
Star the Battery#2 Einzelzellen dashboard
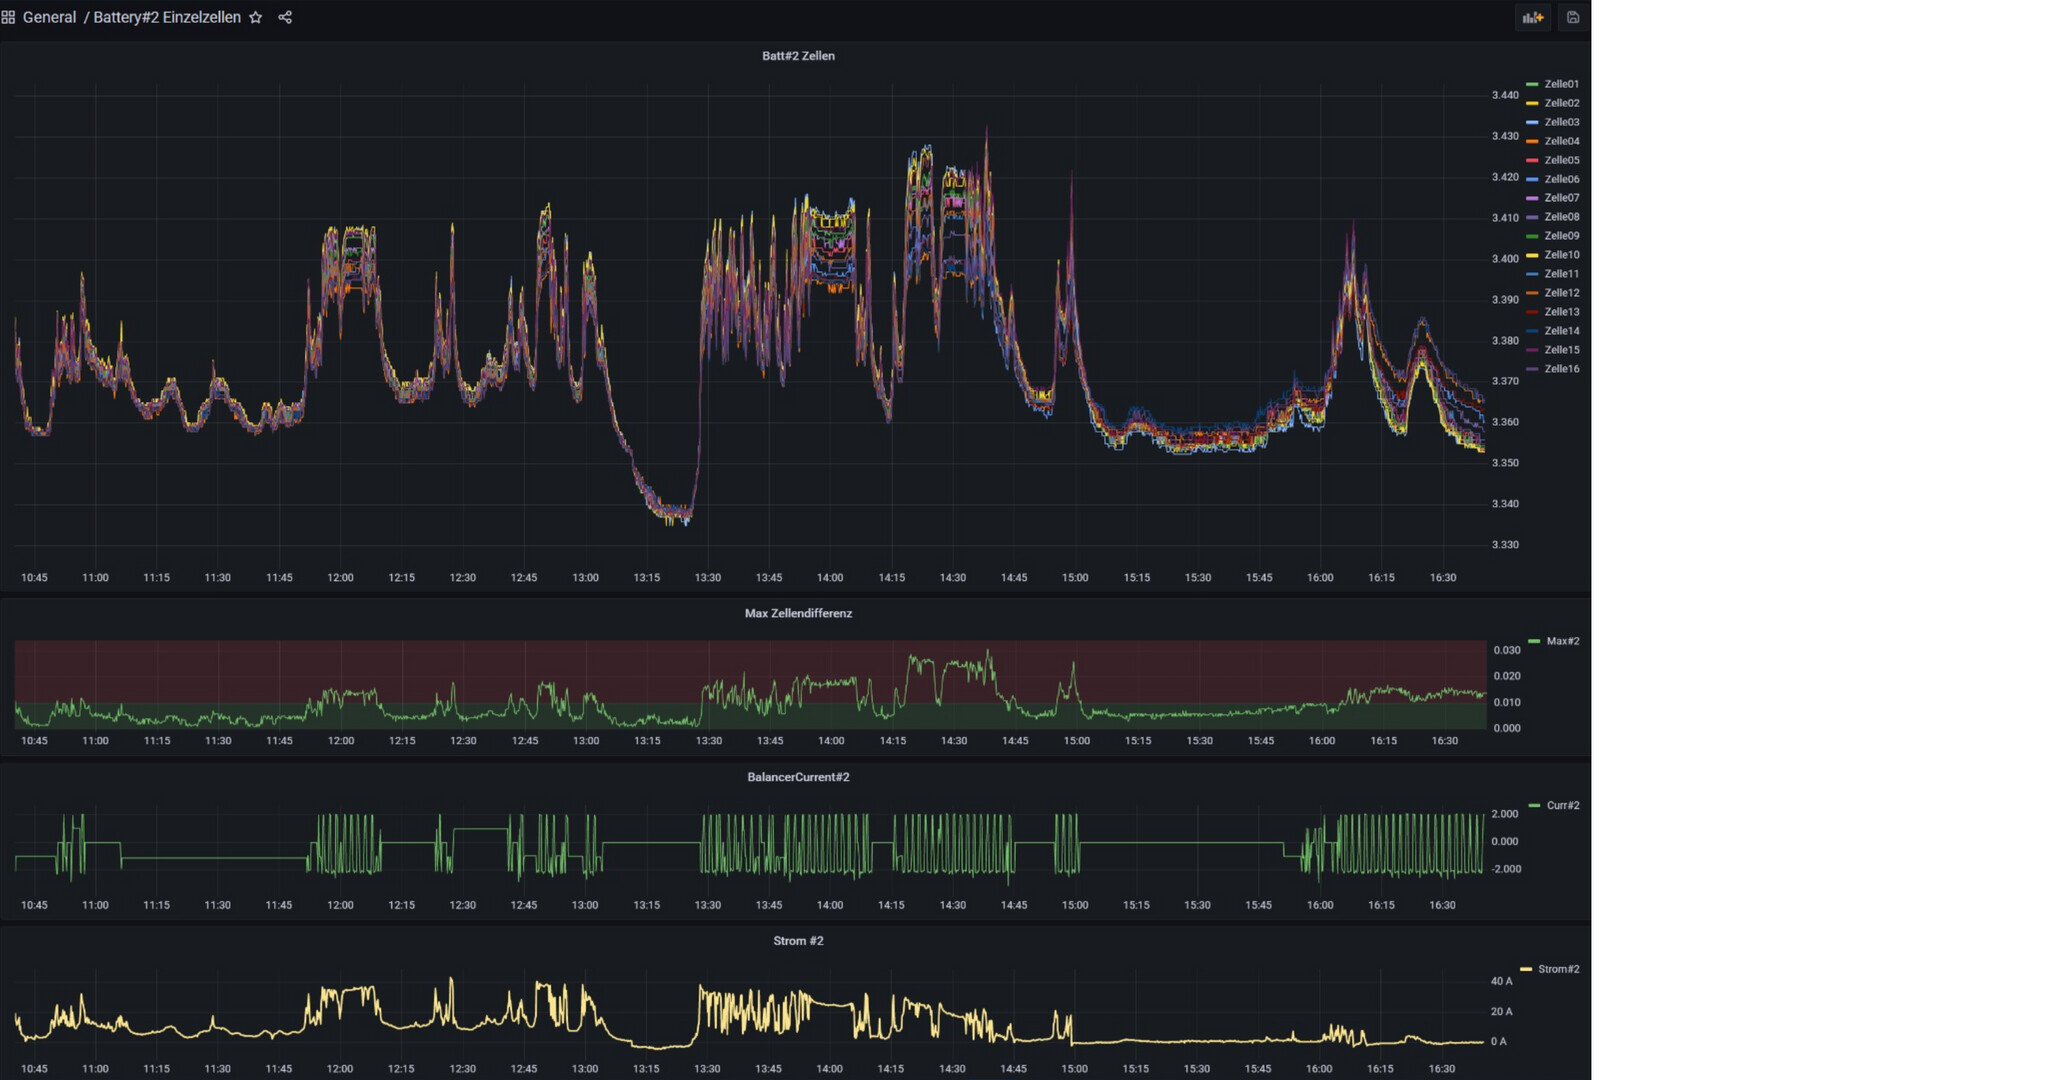256,17
